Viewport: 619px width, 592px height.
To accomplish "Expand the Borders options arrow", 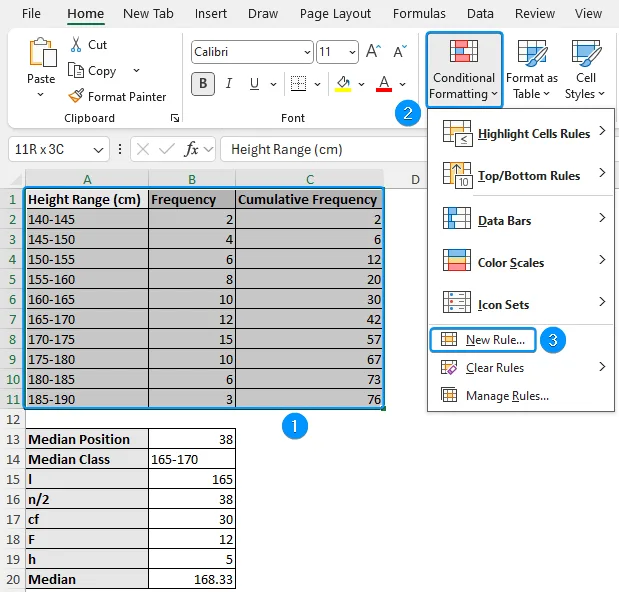I will click(x=317, y=84).
